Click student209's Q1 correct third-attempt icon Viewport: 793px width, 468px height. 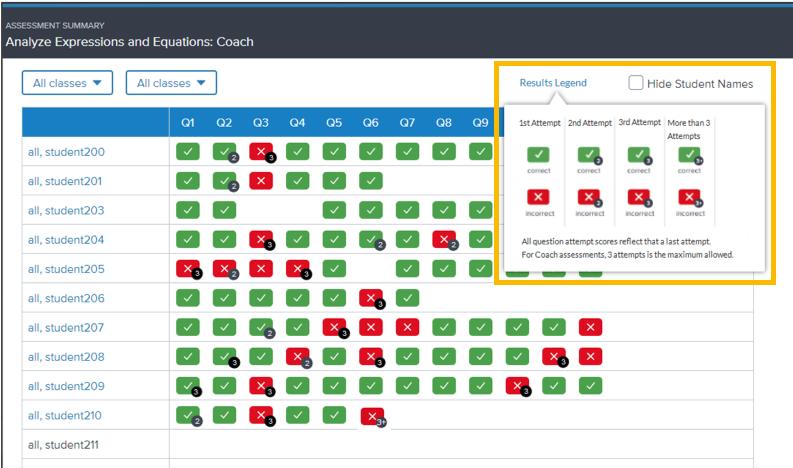(x=187, y=386)
